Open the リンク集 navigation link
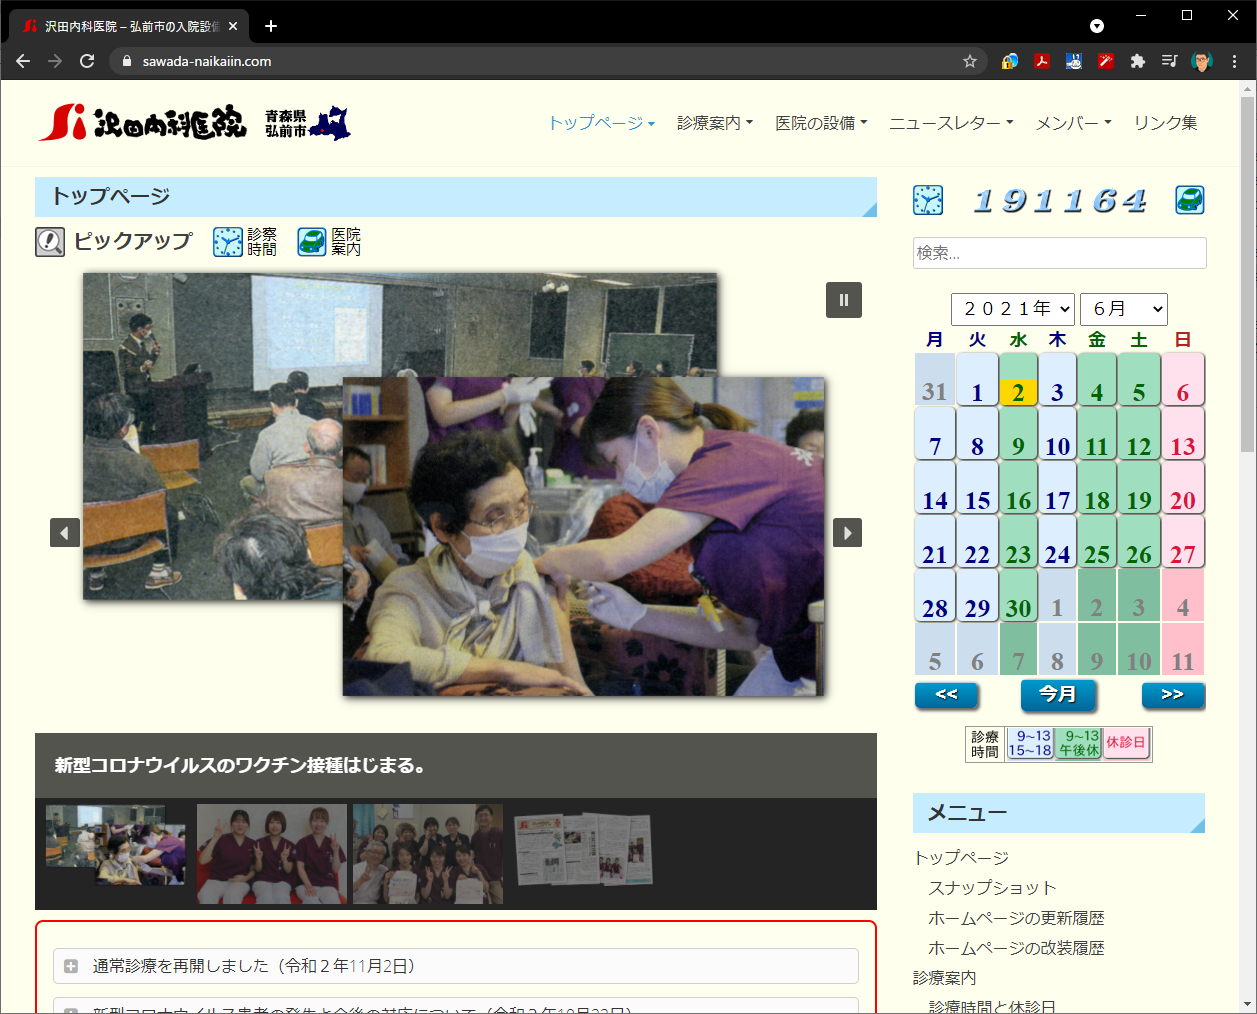 [1165, 123]
